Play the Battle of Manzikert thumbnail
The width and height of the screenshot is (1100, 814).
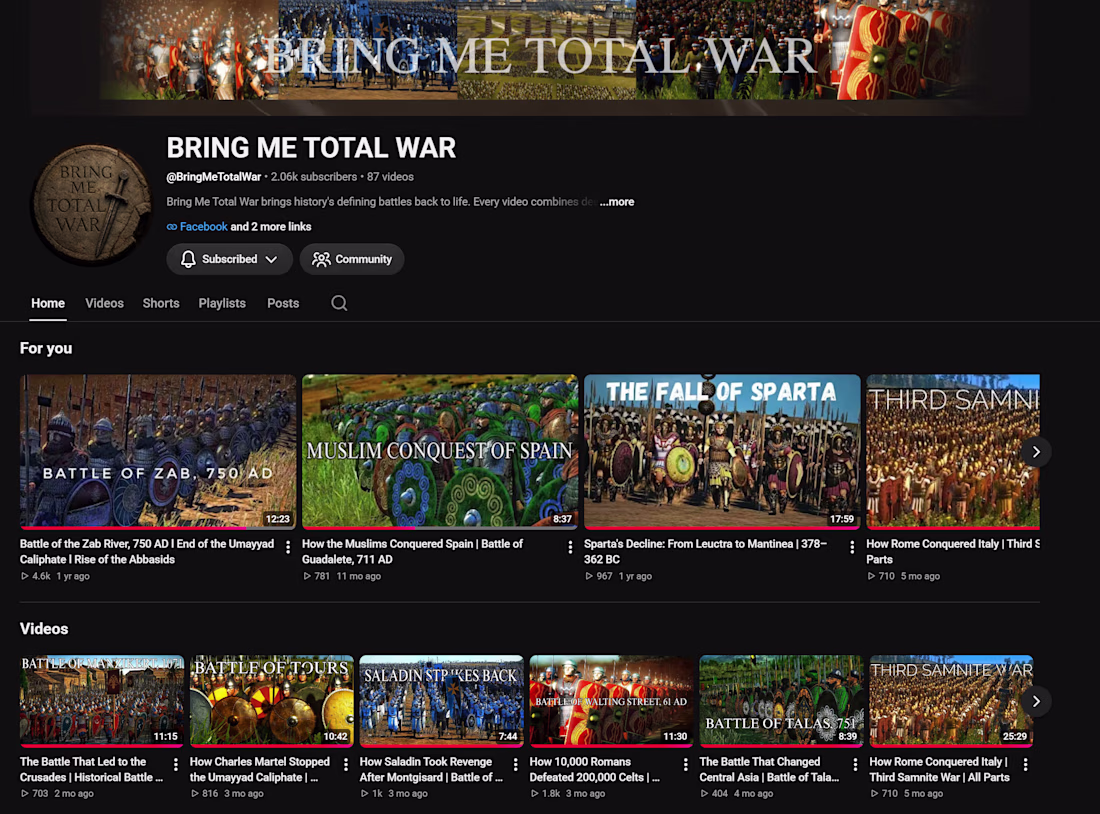[x=102, y=700]
